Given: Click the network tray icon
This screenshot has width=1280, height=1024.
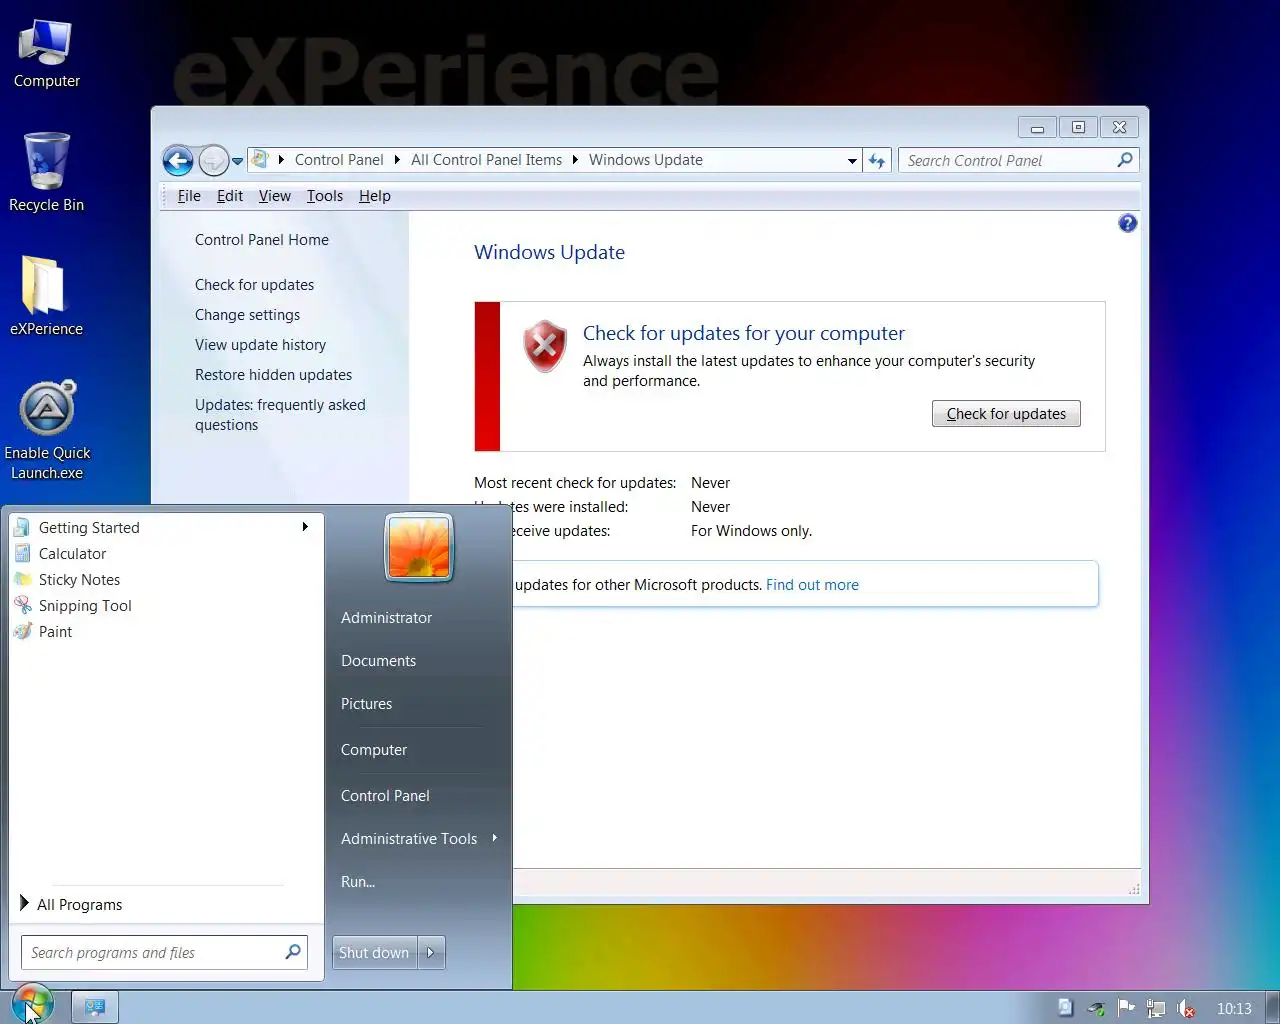Looking at the screenshot, I should point(1156,1008).
